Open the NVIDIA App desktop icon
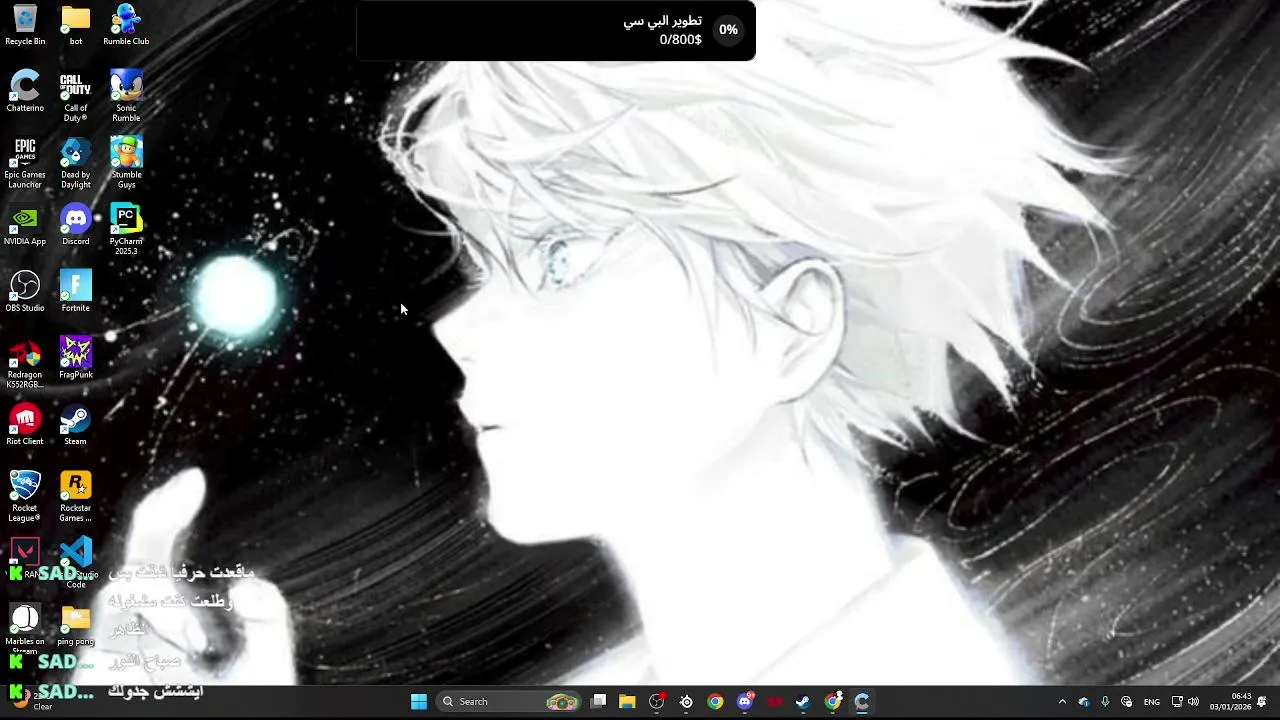The width and height of the screenshot is (1280, 720). [x=25, y=225]
